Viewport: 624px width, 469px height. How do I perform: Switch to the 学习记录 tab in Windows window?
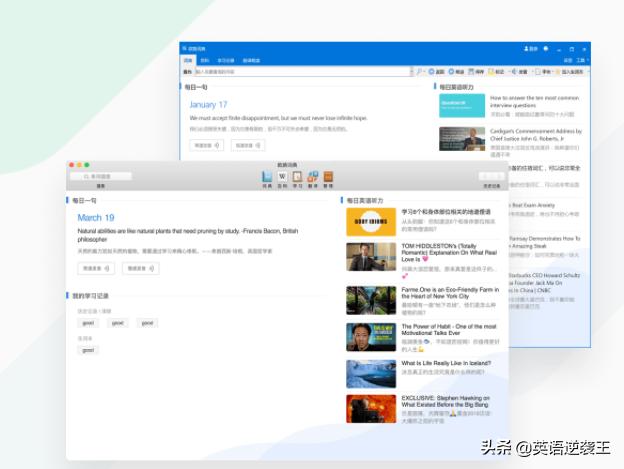226,60
